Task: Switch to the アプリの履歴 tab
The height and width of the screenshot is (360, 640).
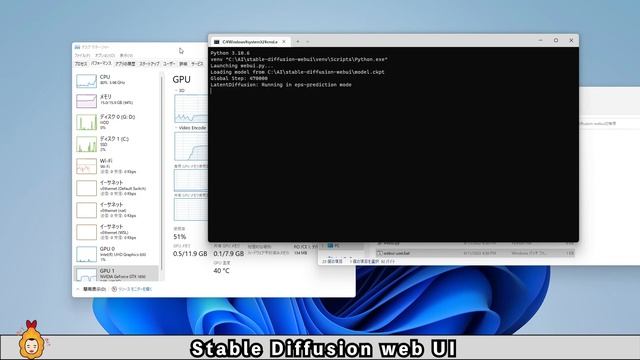Action: pyautogui.click(x=125, y=64)
